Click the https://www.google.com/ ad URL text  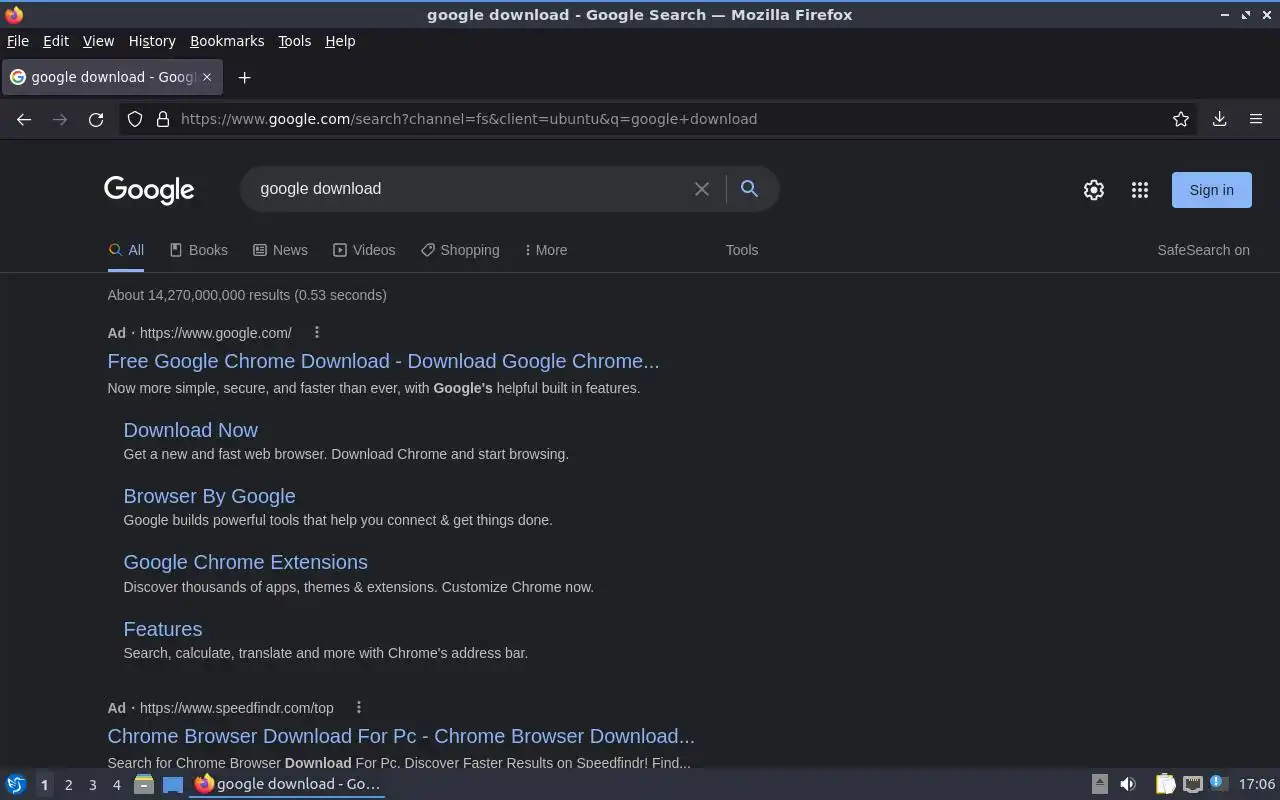(x=216, y=333)
